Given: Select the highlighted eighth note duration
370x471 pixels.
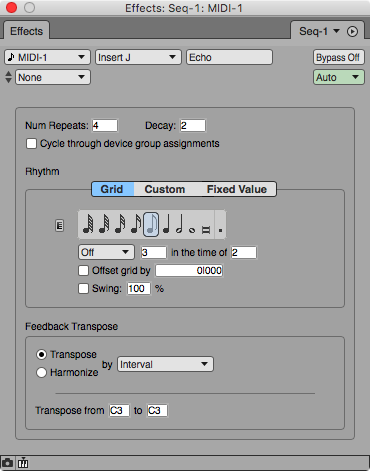Looking at the screenshot, I should (x=151, y=224).
